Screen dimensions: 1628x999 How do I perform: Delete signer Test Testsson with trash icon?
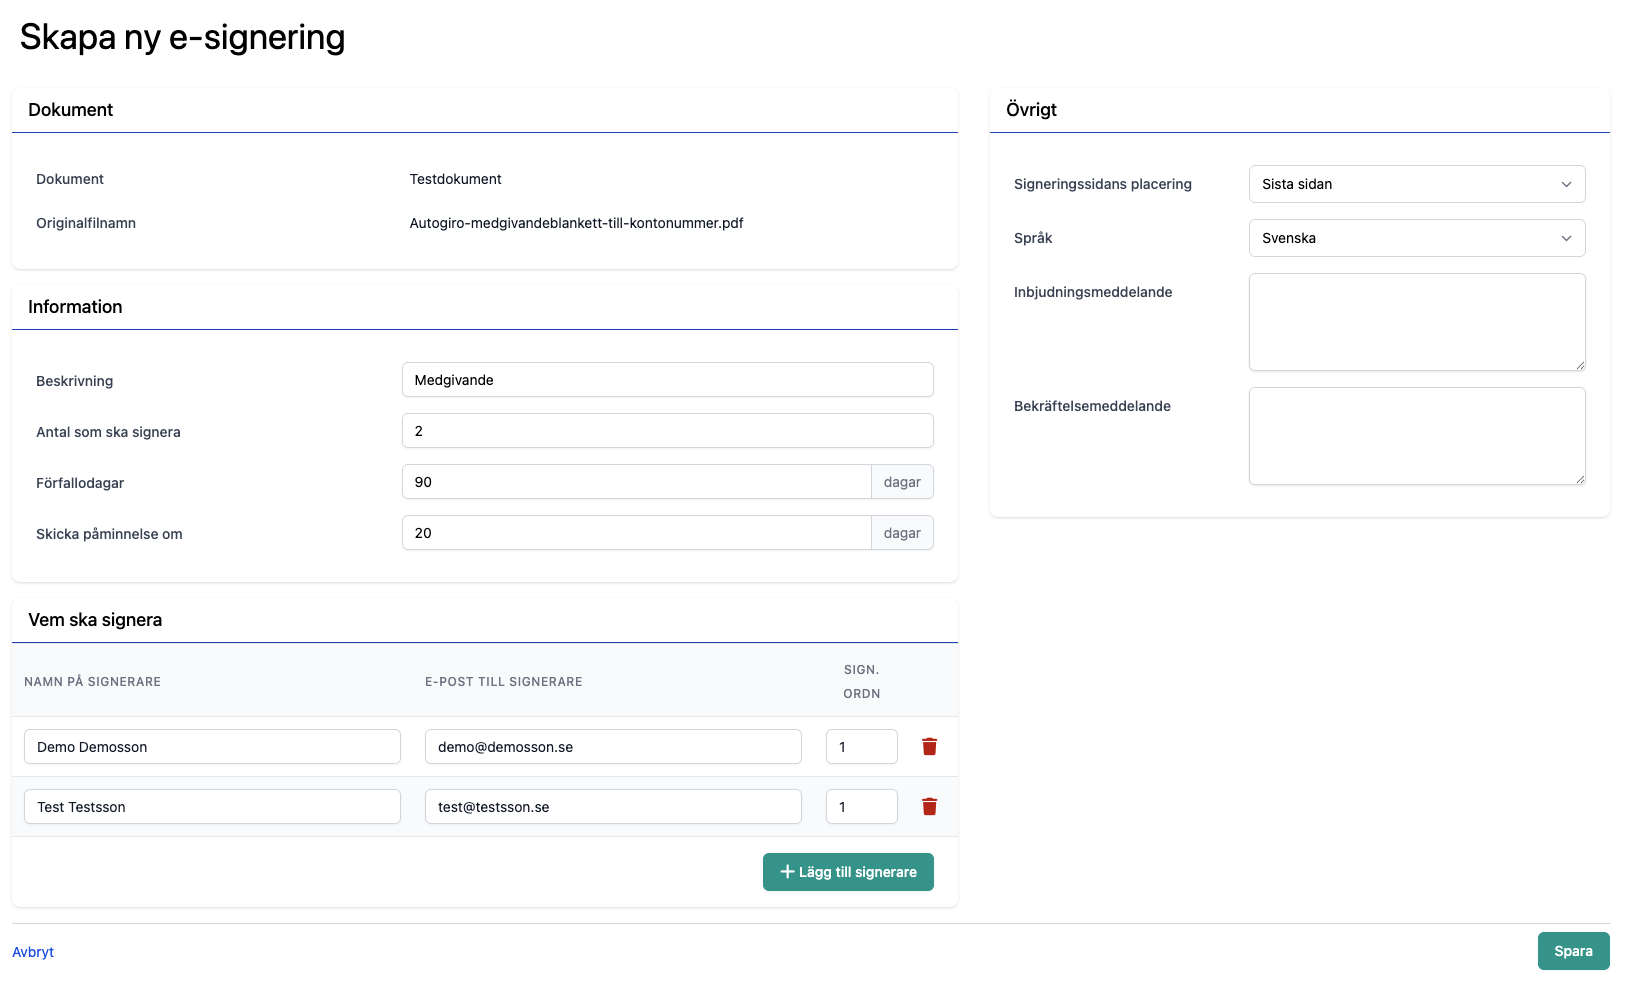tap(929, 807)
